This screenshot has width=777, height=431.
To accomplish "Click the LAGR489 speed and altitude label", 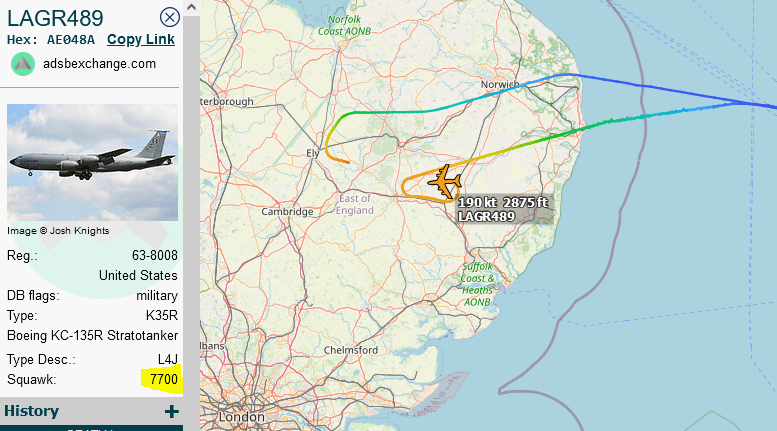I will click(x=504, y=209).
